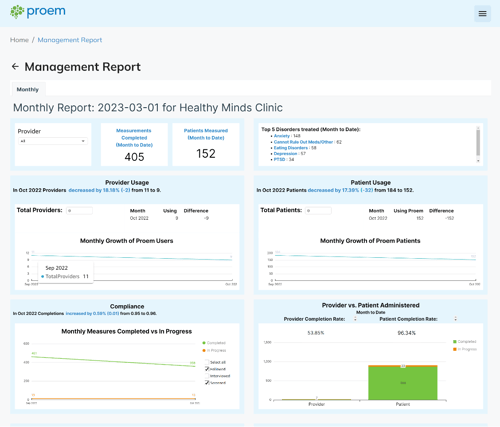Click the Monthly Growth of Proem Users title
The width and height of the screenshot is (500, 427).
point(126,241)
